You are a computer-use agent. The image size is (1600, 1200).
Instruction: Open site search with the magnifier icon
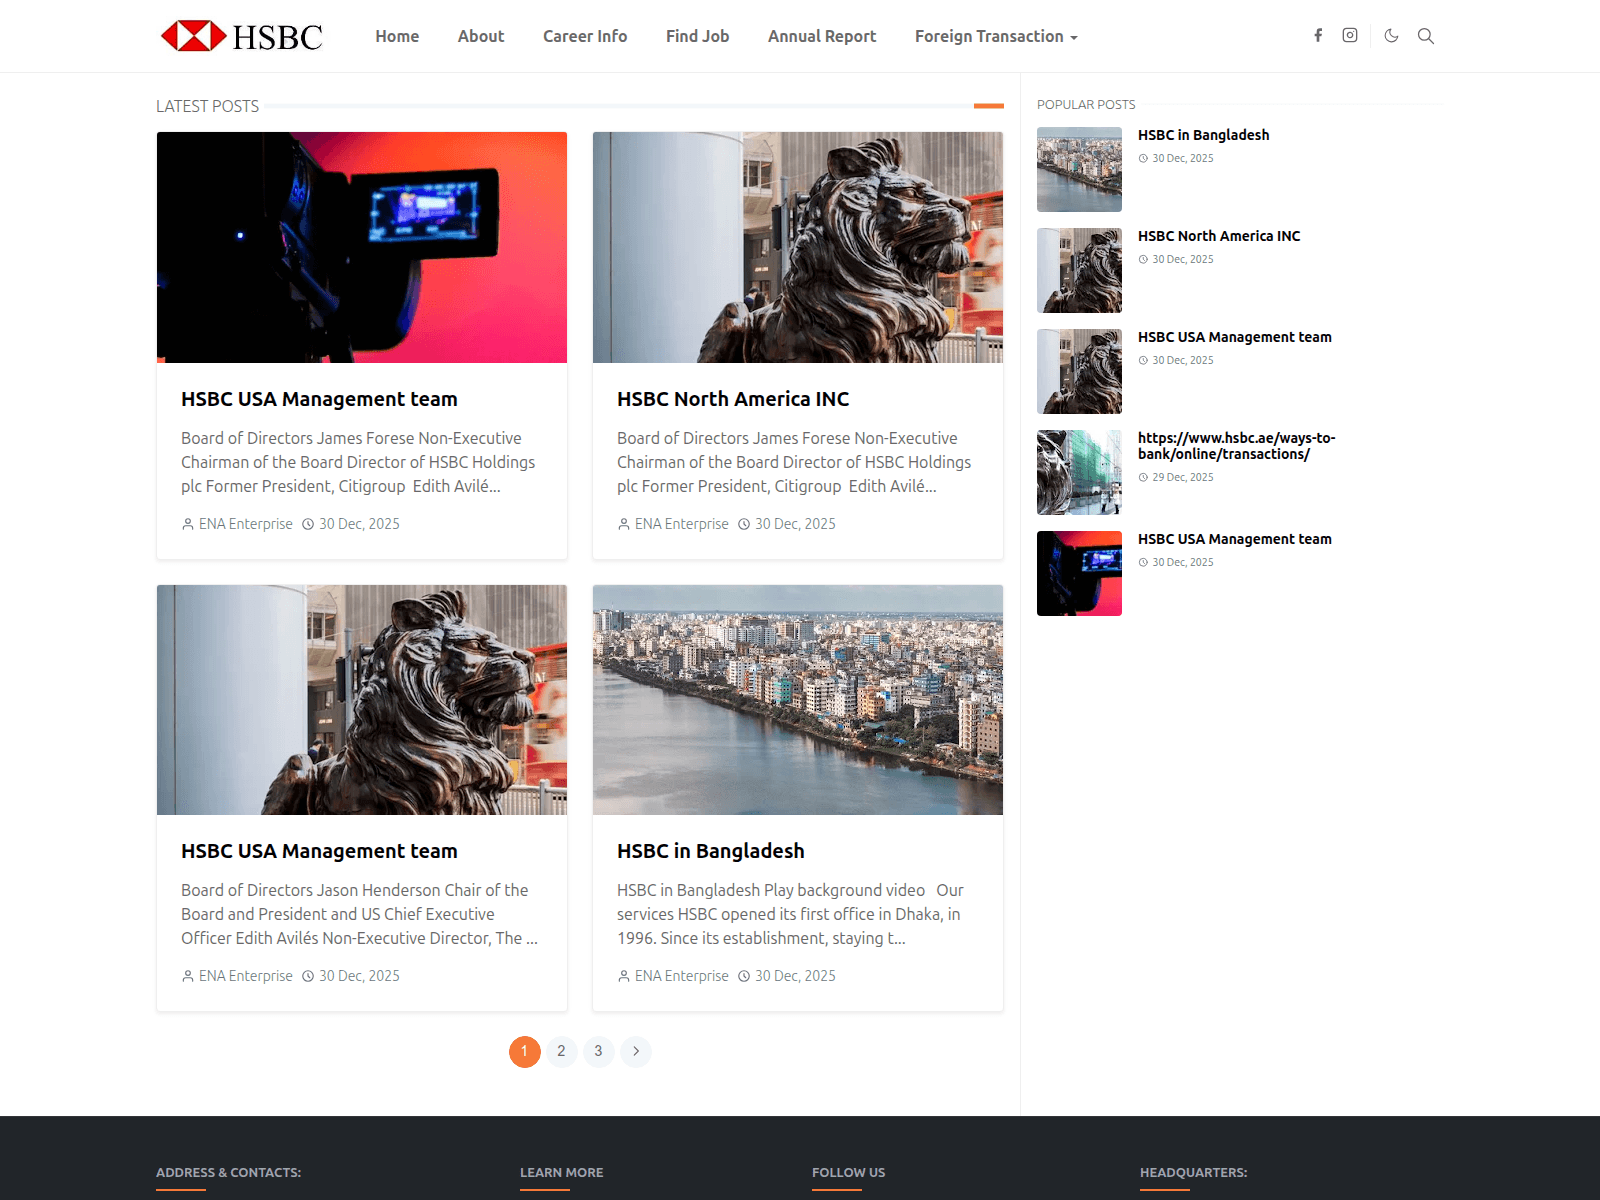pos(1426,35)
